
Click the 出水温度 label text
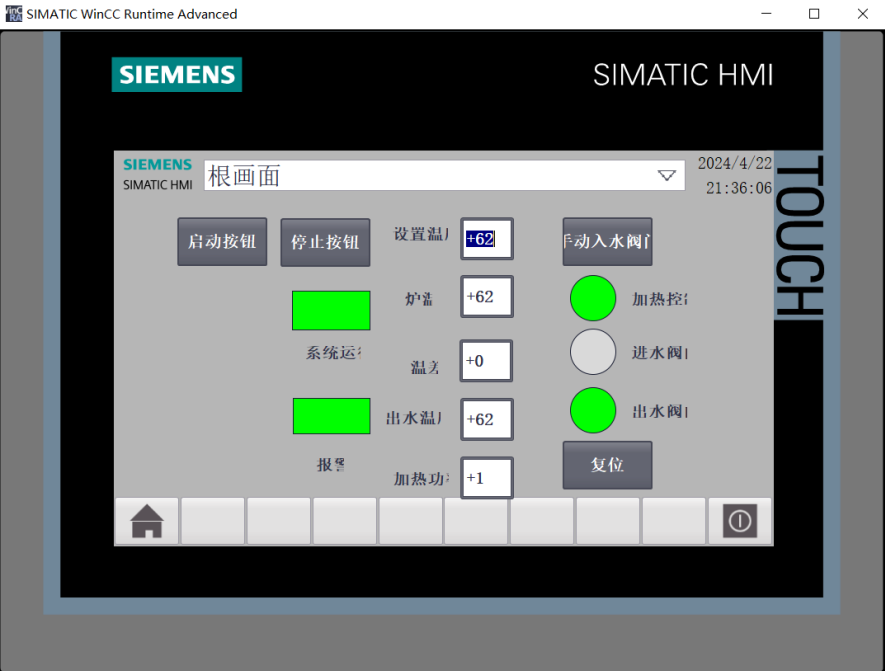point(414,418)
